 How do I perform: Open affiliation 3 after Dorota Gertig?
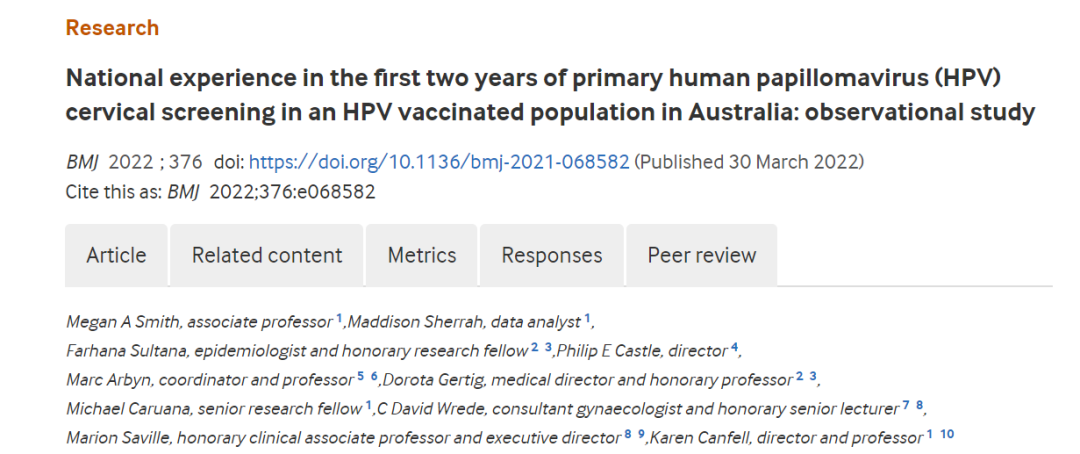click(813, 378)
